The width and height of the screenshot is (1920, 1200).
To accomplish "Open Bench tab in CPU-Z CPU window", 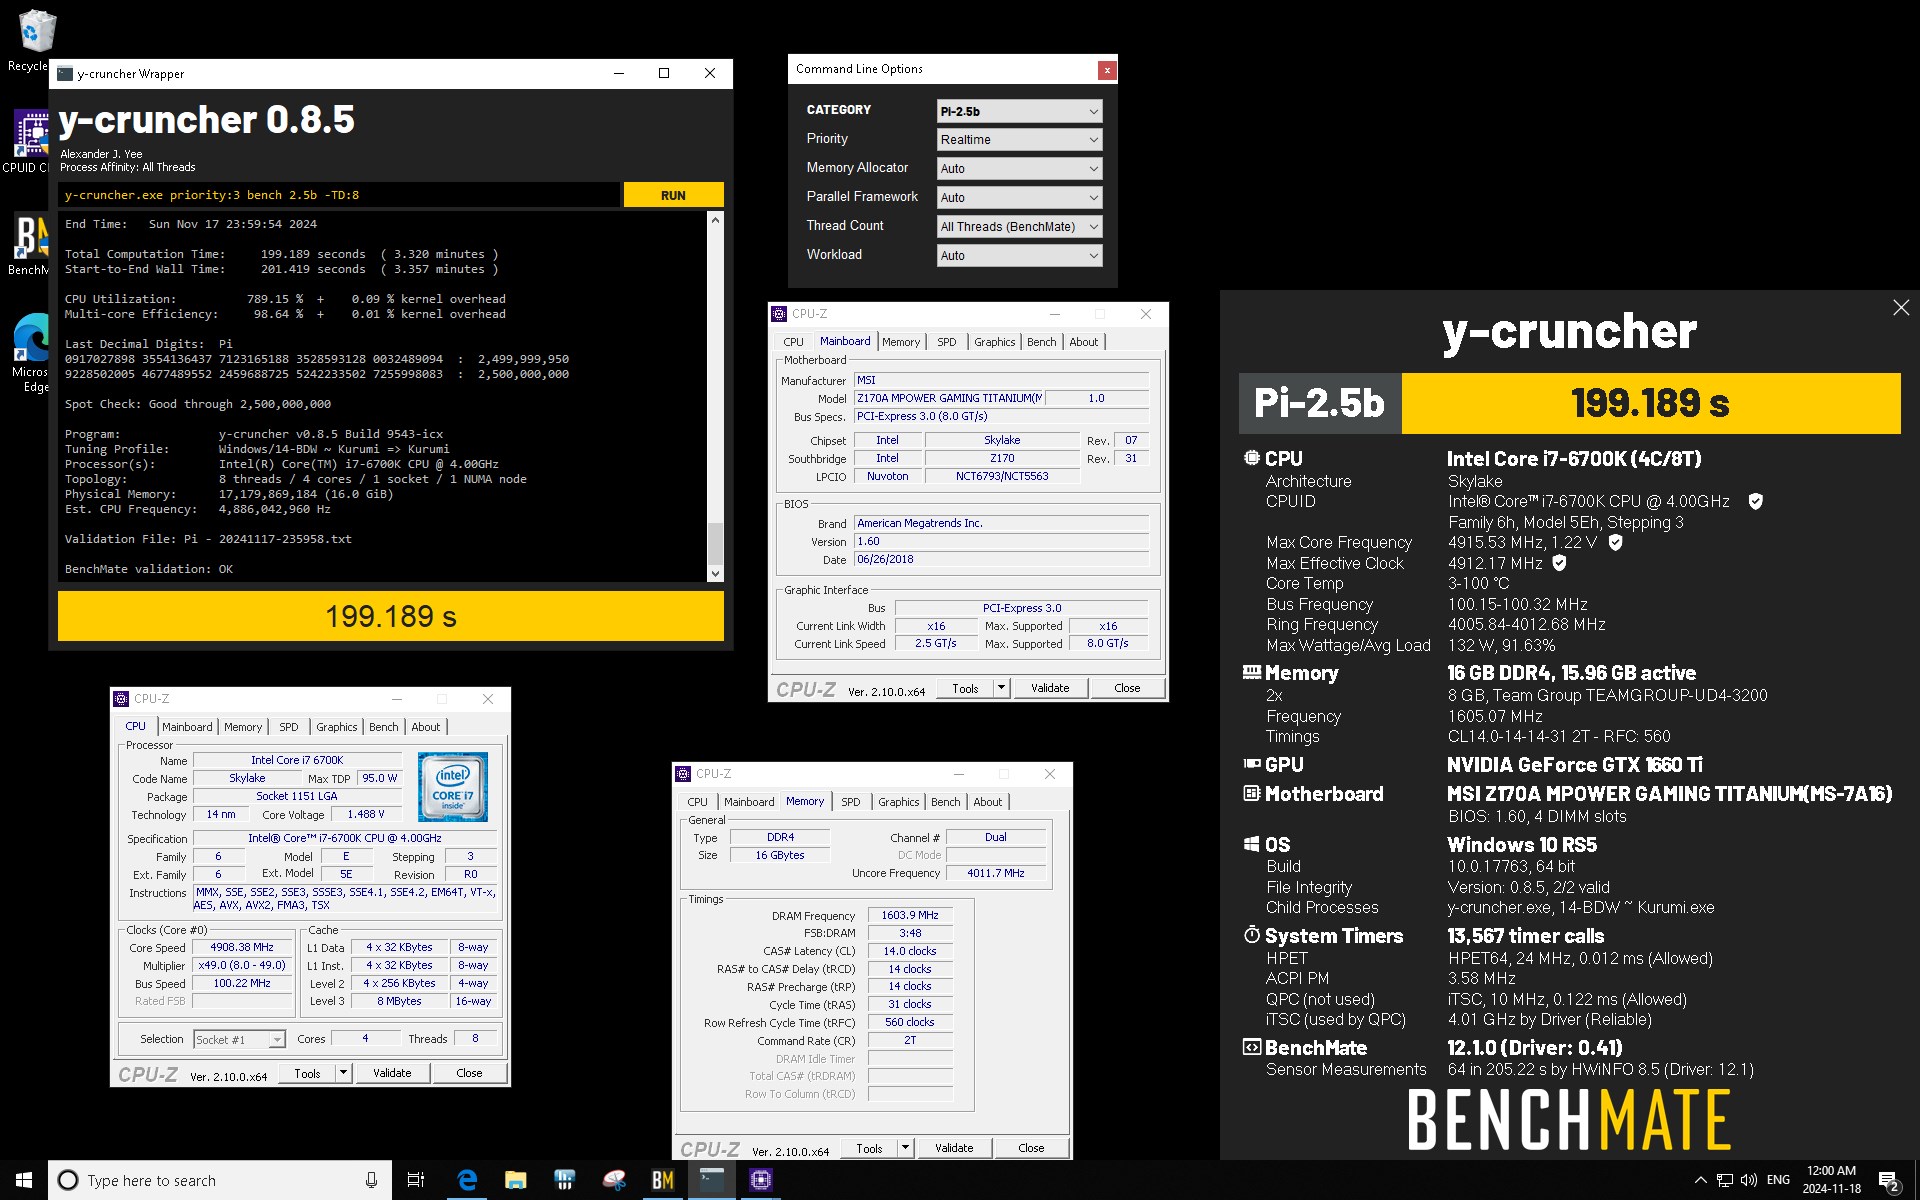I will coord(383,727).
